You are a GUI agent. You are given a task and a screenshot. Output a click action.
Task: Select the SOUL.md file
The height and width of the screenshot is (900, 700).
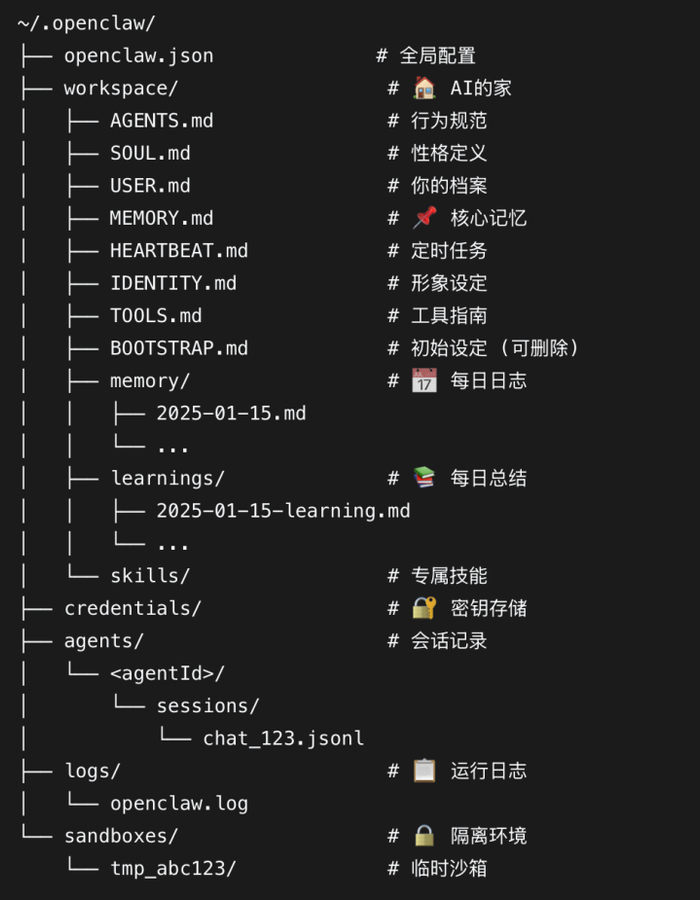coord(150,153)
